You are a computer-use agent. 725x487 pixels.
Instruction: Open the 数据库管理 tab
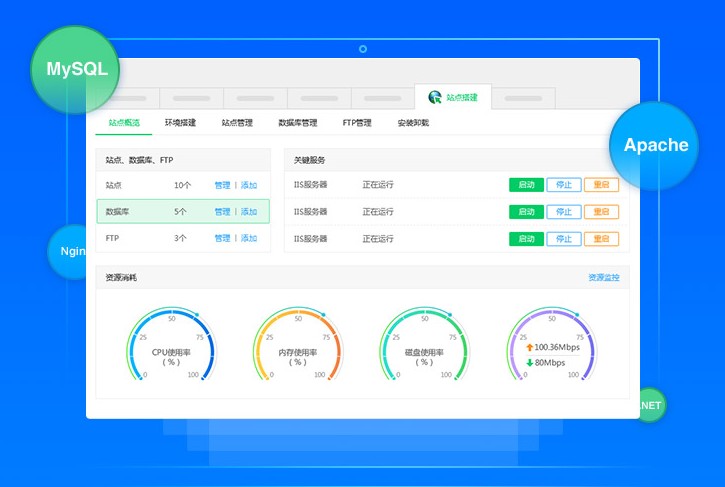(x=298, y=123)
